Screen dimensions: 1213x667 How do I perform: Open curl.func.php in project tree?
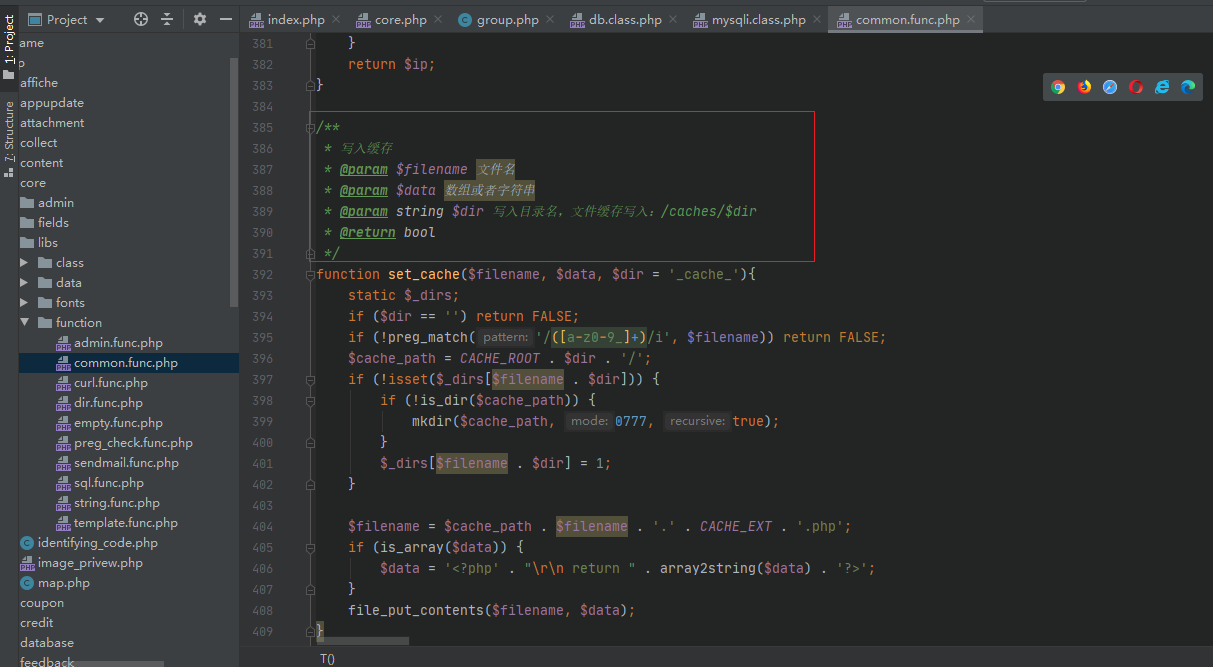(x=110, y=383)
